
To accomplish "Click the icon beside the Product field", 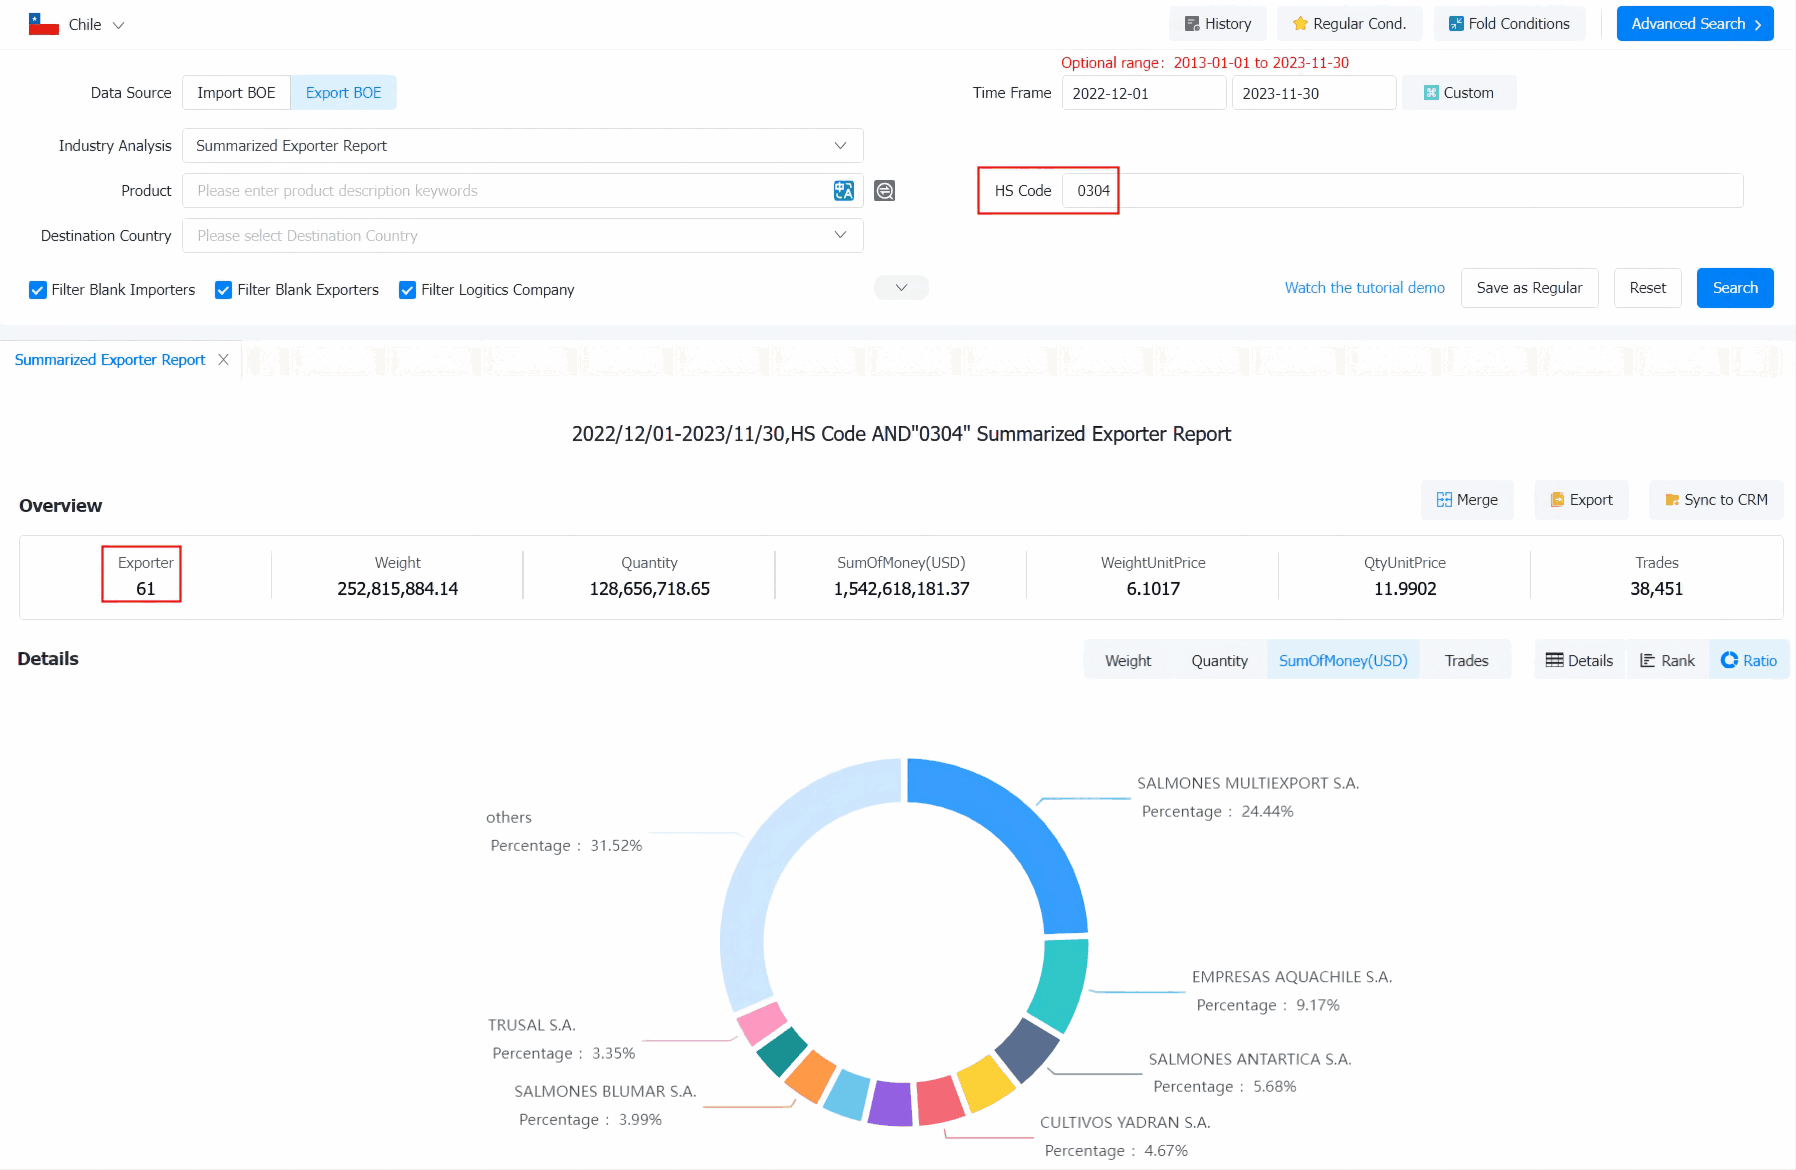I will 885,191.
